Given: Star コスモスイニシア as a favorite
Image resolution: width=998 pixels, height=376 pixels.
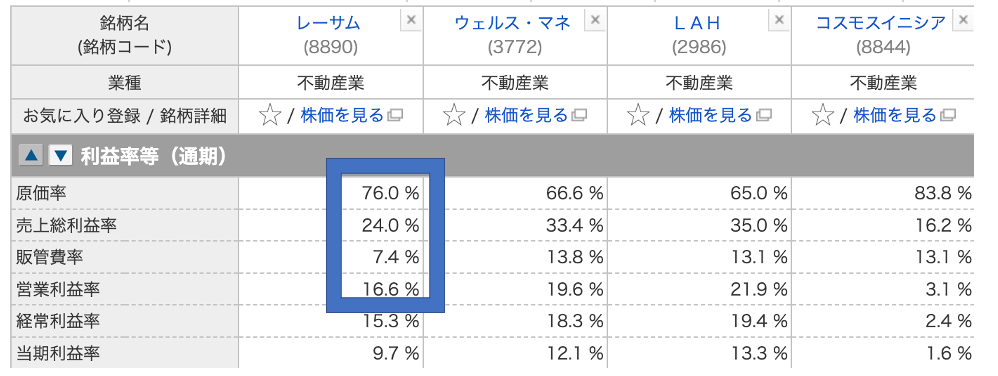Looking at the screenshot, I should tap(822, 116).
